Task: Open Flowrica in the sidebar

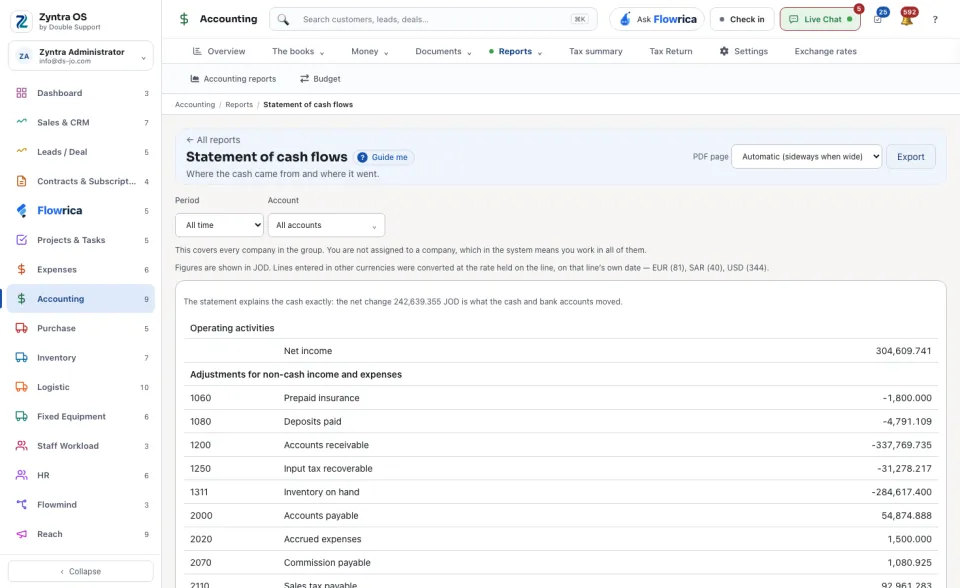Action: [81, 211]
